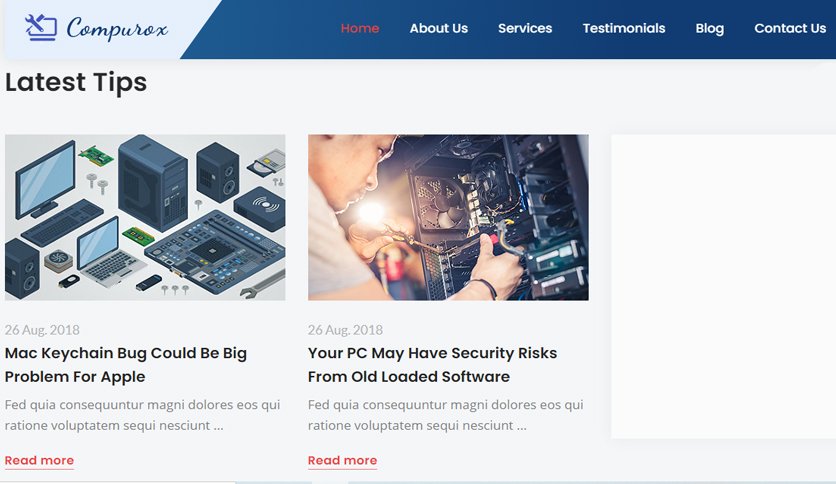Select the Latest Tips heading
The image size is (836, 484).
pyautogui.click(x=76, y=83)
